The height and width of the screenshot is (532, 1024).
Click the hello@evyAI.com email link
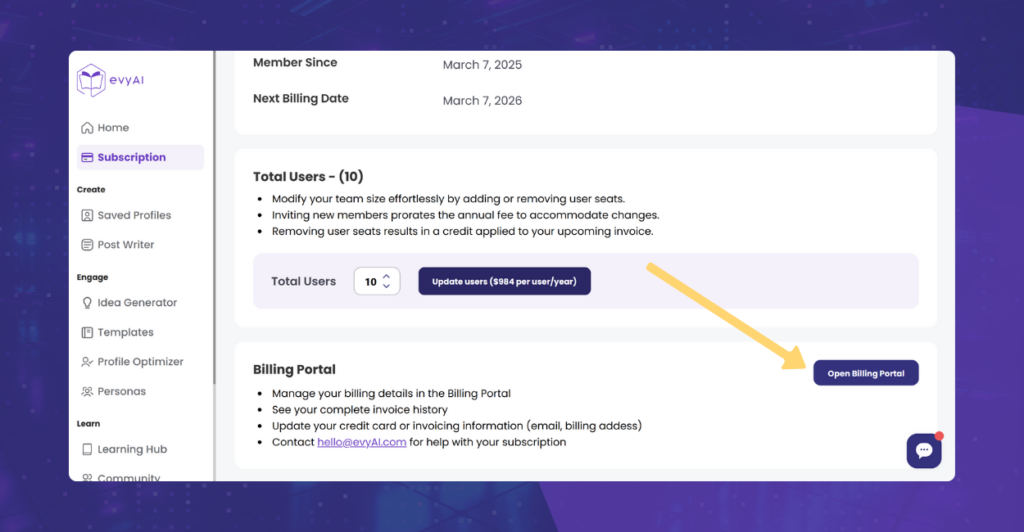[362, 442]
